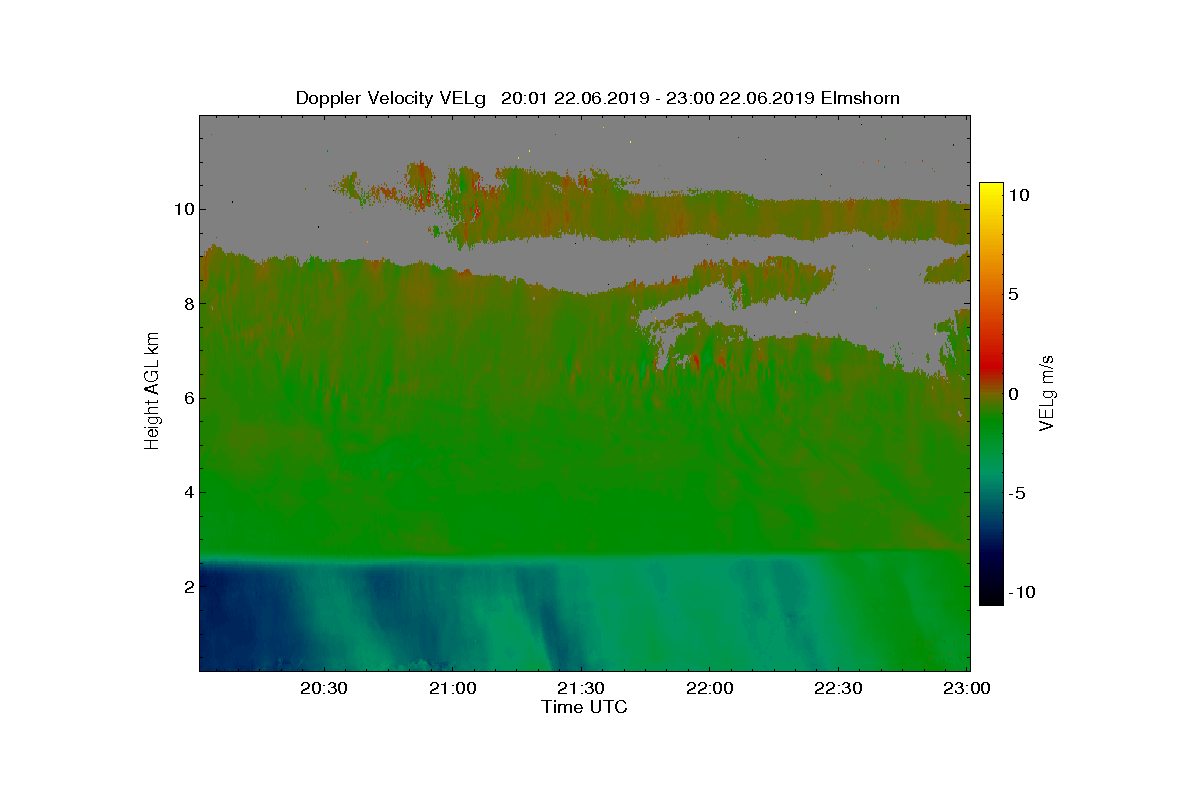This screenshot has width=1200, height=800.
Task: Click the 'VELg m/s' colorbar label
Action: click(x=1047, y=392)
